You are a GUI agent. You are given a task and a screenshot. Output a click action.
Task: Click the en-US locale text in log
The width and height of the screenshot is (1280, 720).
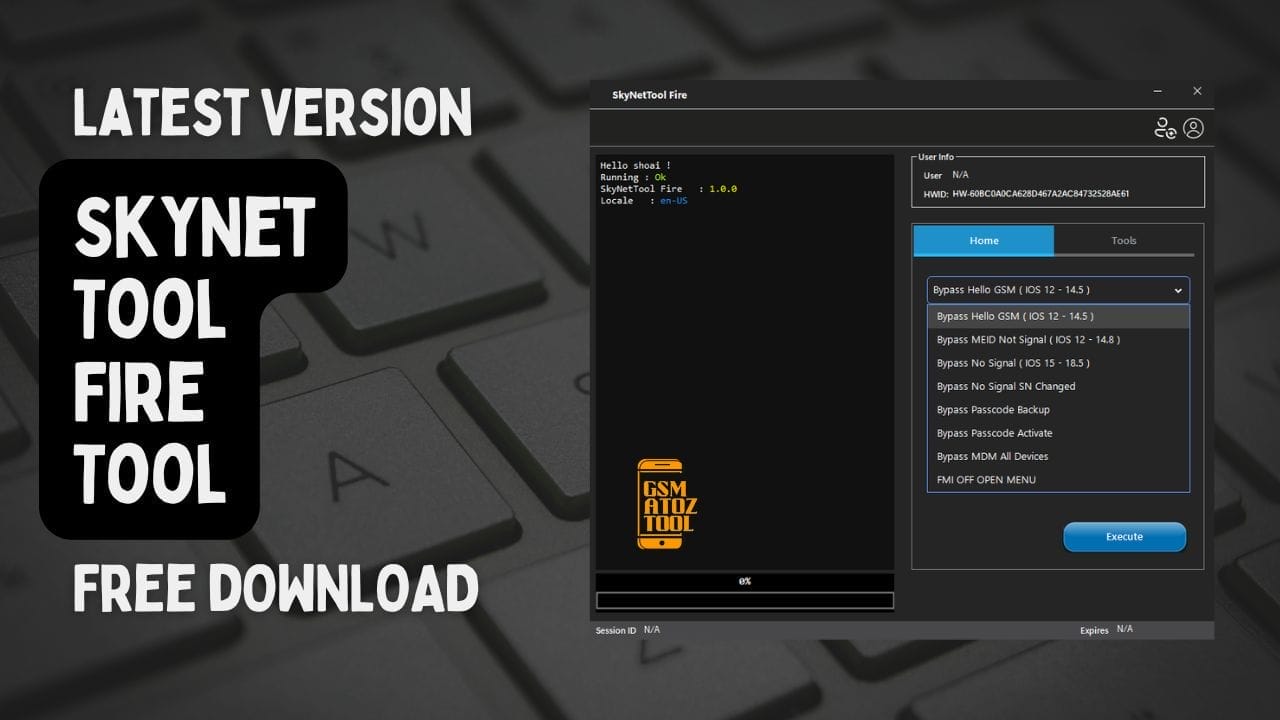point(674,201)
